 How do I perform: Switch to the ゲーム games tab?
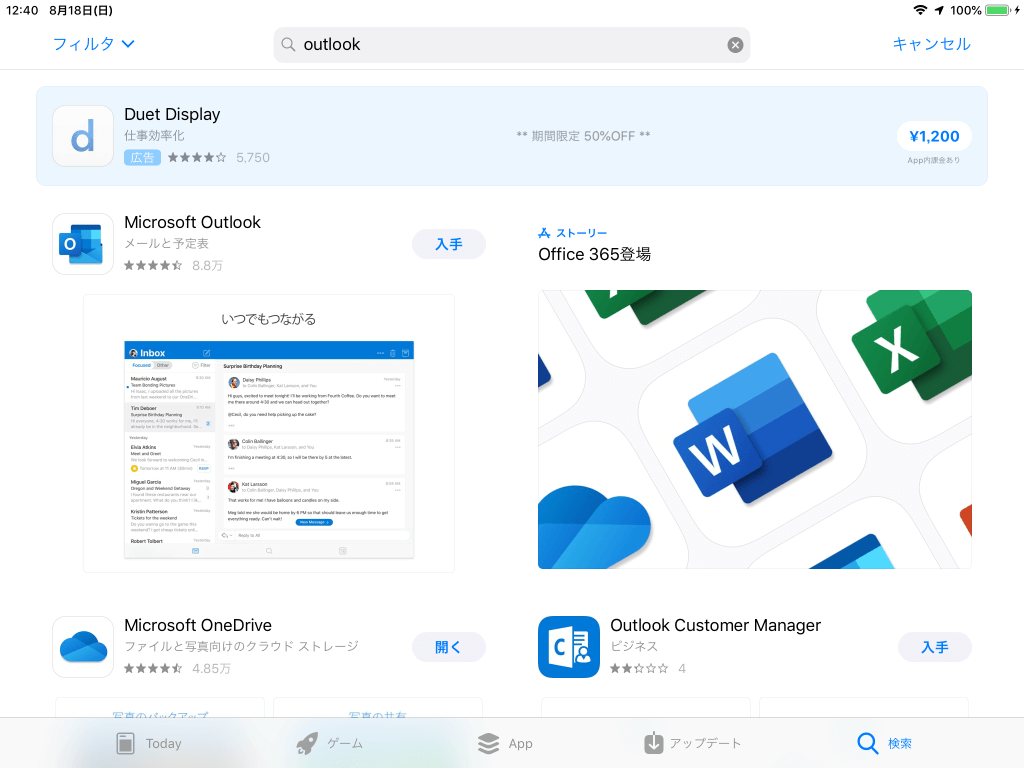tap(329, 743)
